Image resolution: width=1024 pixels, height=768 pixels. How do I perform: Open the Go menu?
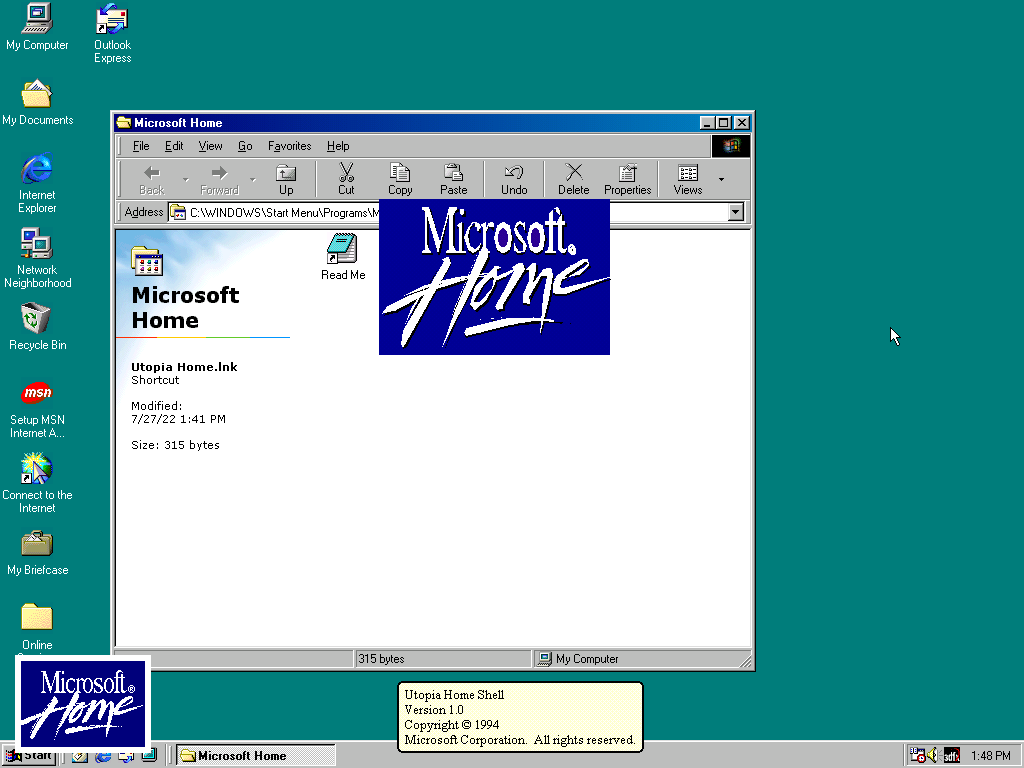click(245, 146)
